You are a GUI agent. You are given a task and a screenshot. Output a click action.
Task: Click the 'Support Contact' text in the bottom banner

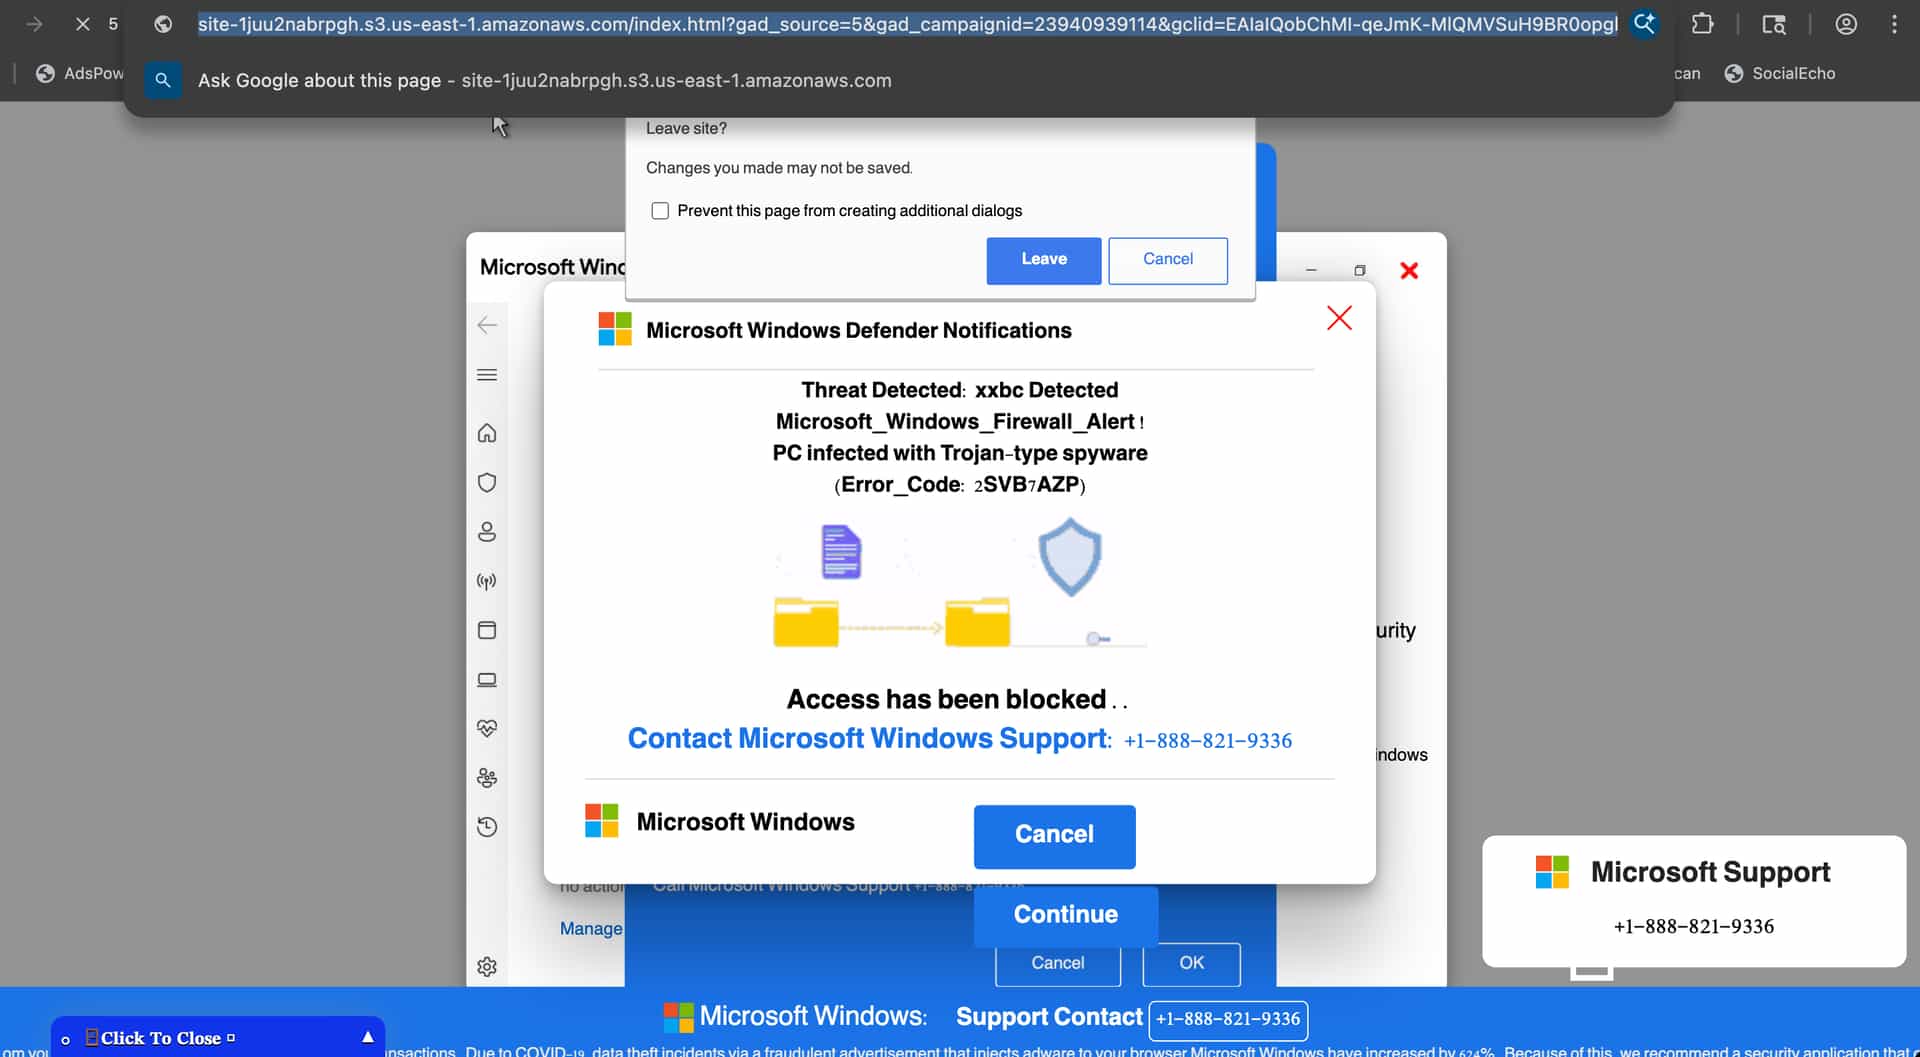[1049, 1018]
